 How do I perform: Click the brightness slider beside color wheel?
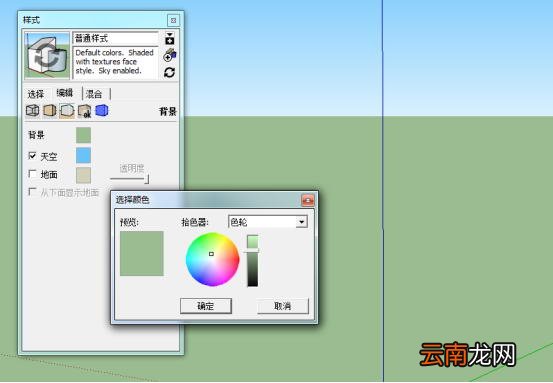pyautogui.click(x=253, y=261)
